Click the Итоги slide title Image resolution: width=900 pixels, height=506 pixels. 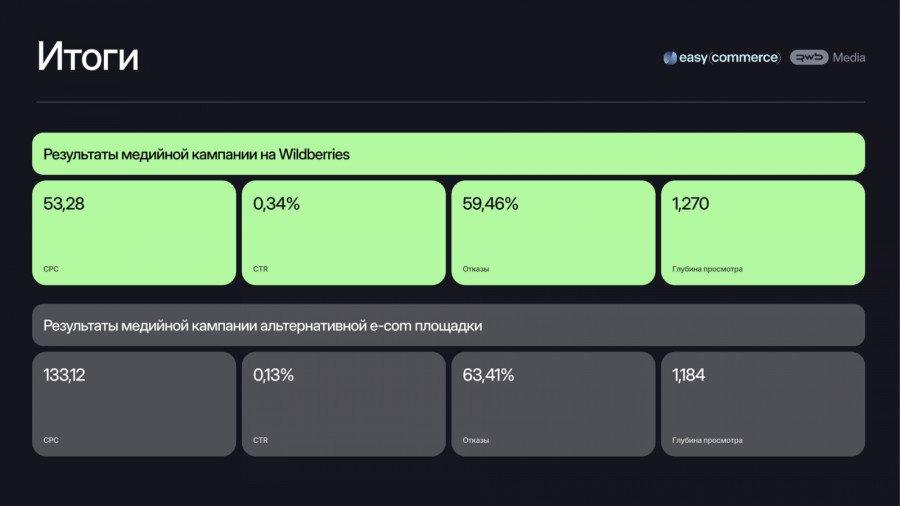pos(88,57)
